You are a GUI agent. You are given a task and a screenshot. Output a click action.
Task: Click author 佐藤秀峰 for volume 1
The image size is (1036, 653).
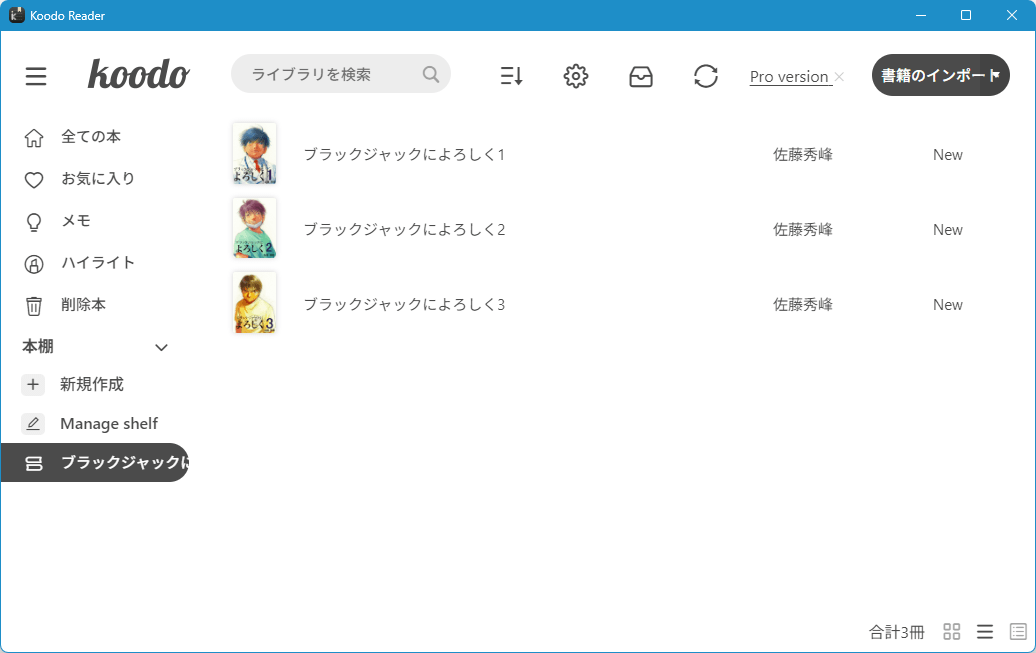803,155
